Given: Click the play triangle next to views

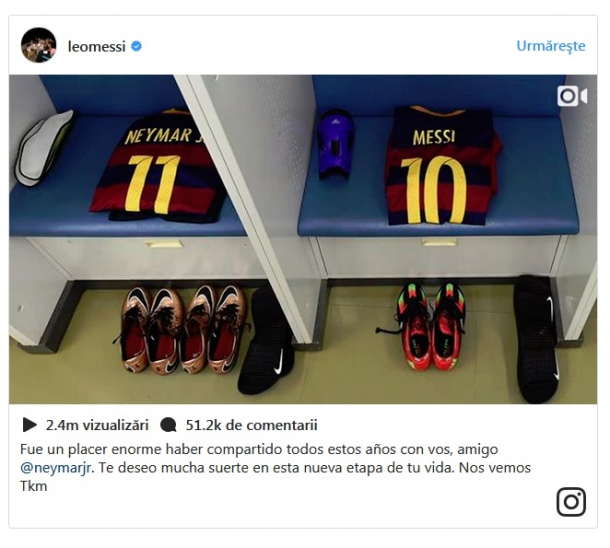Looking at the screenshot, I should (29, 425).
